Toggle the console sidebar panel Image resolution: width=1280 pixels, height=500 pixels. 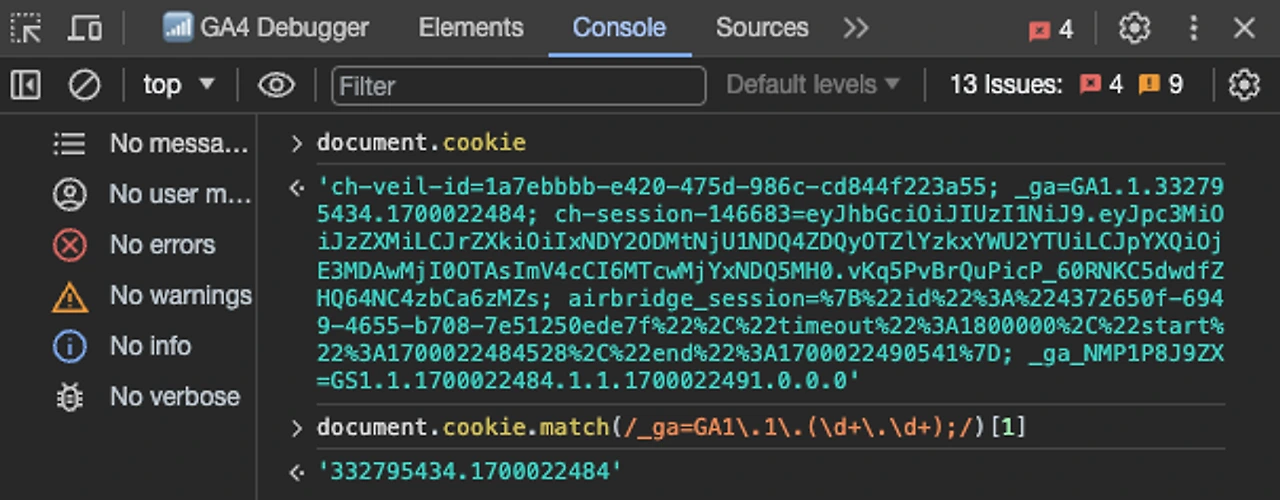[26, 85]
